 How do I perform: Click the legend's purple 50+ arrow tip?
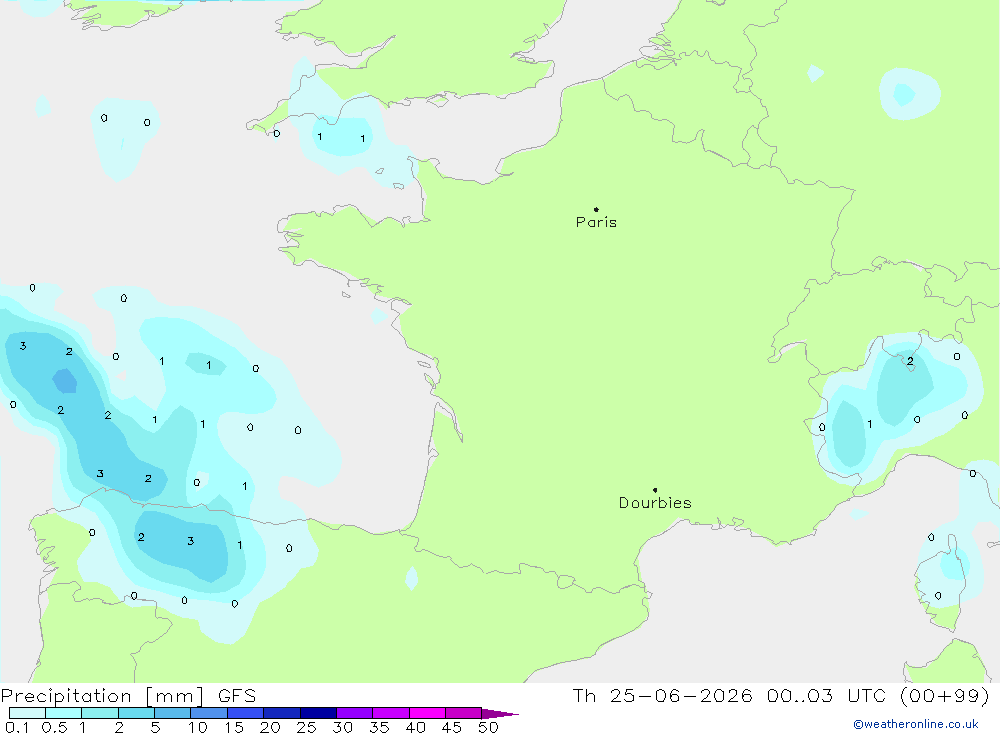(x=501, y=713)
